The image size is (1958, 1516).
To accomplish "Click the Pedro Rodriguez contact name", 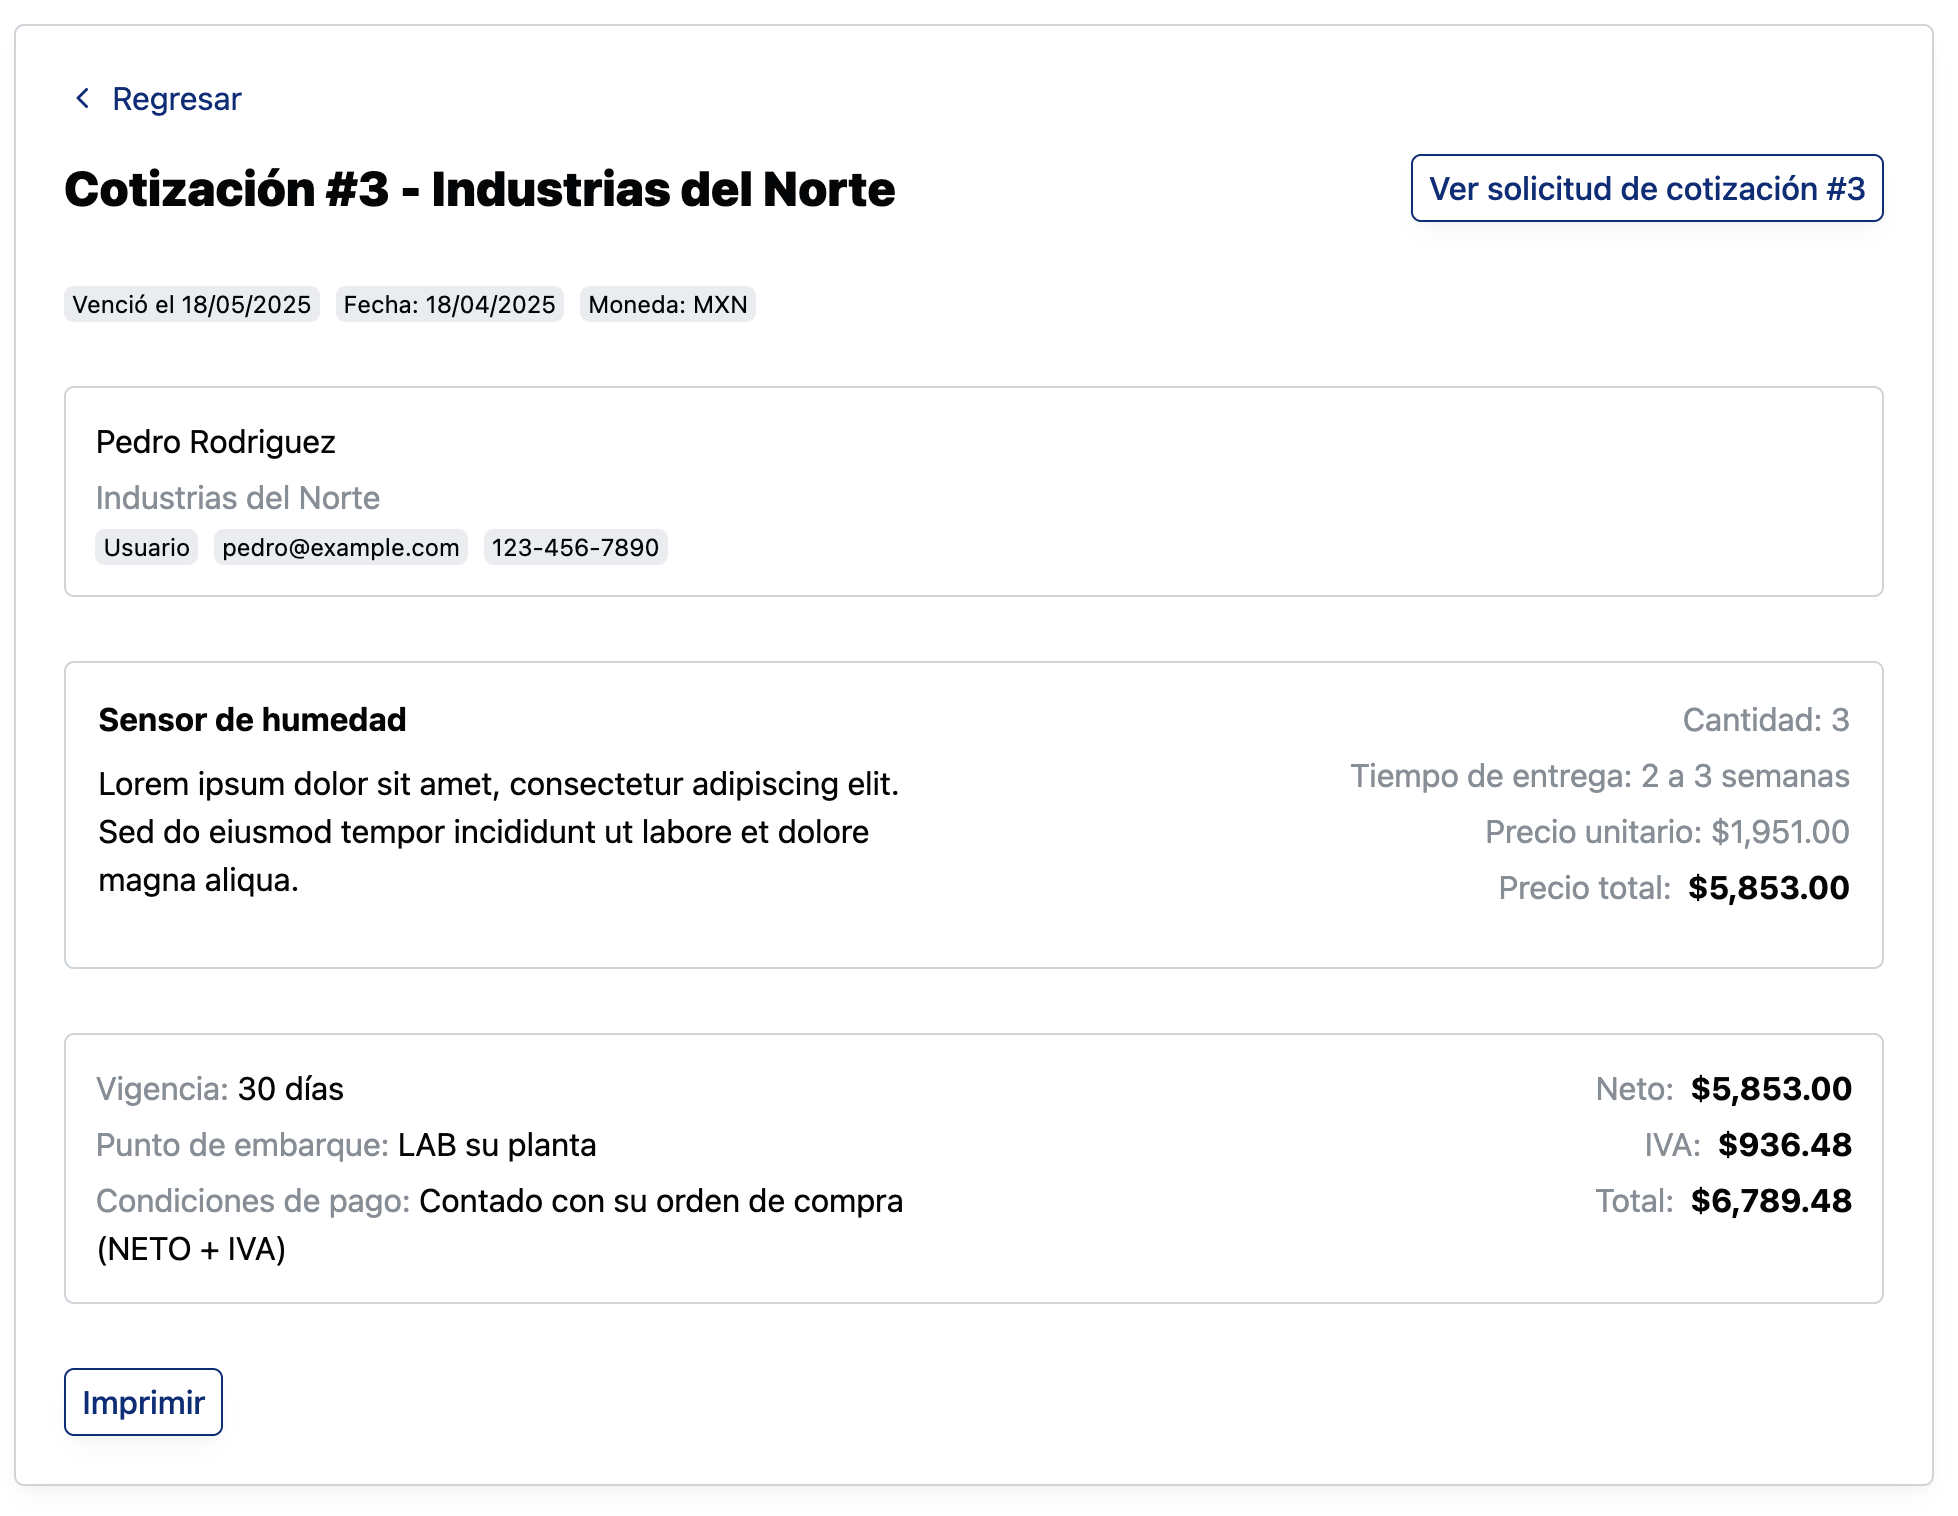I will click(x=216, y=442).
